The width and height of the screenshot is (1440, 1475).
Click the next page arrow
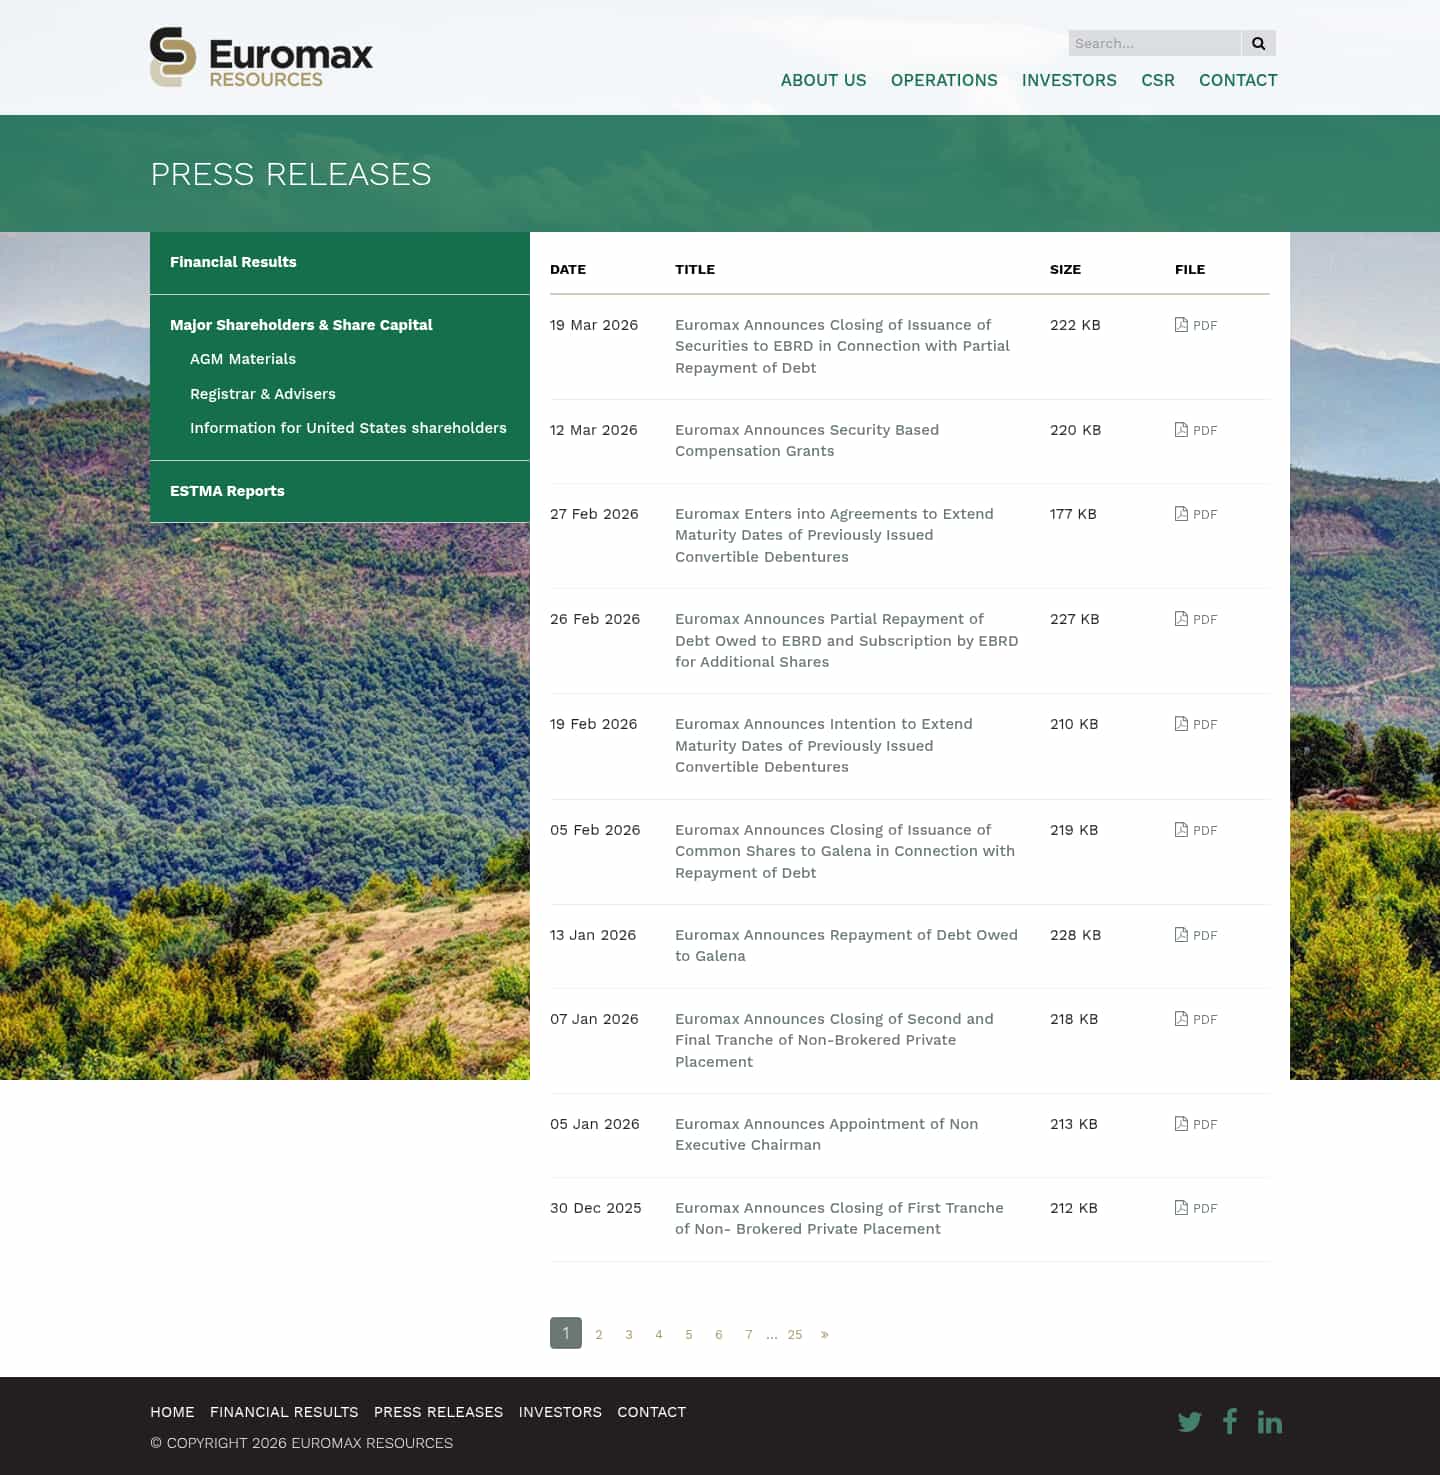(x=825, y=1334)
